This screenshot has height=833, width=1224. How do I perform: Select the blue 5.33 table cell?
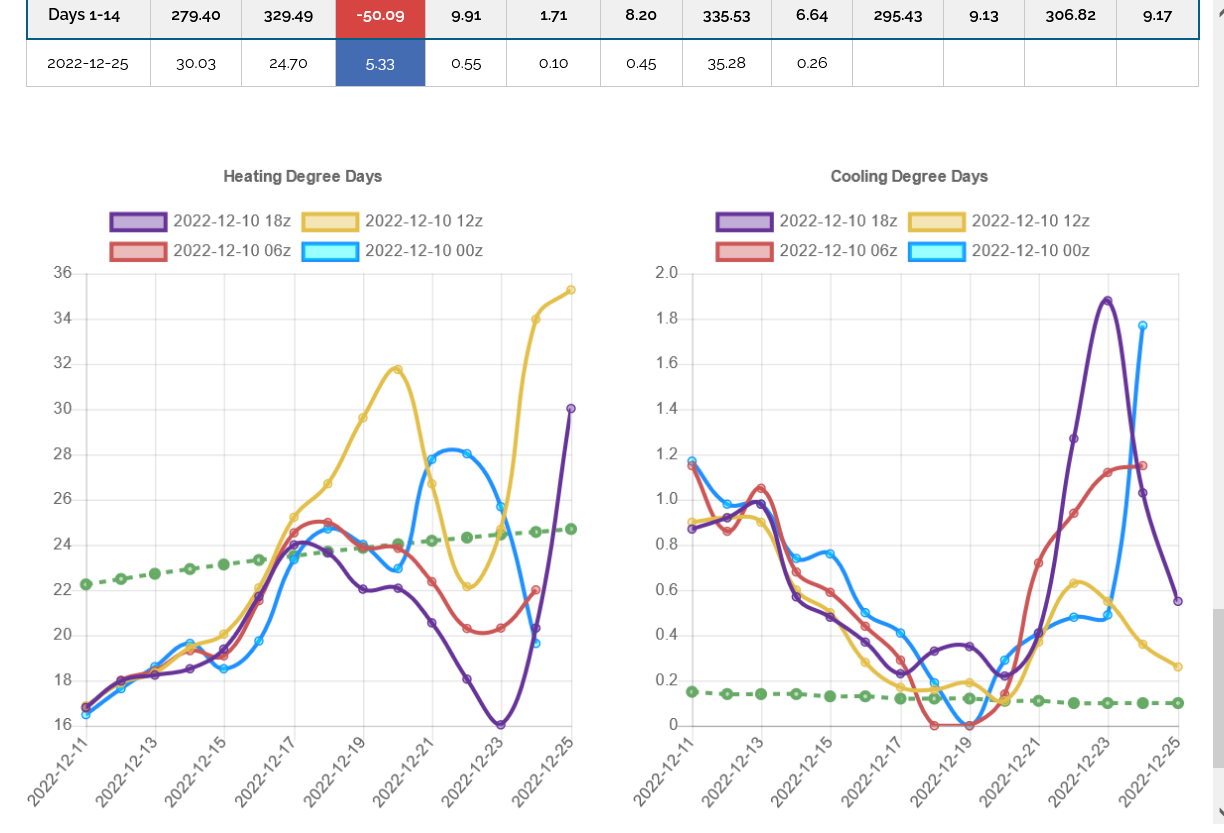pyautogui.click(x=380, y=63)
